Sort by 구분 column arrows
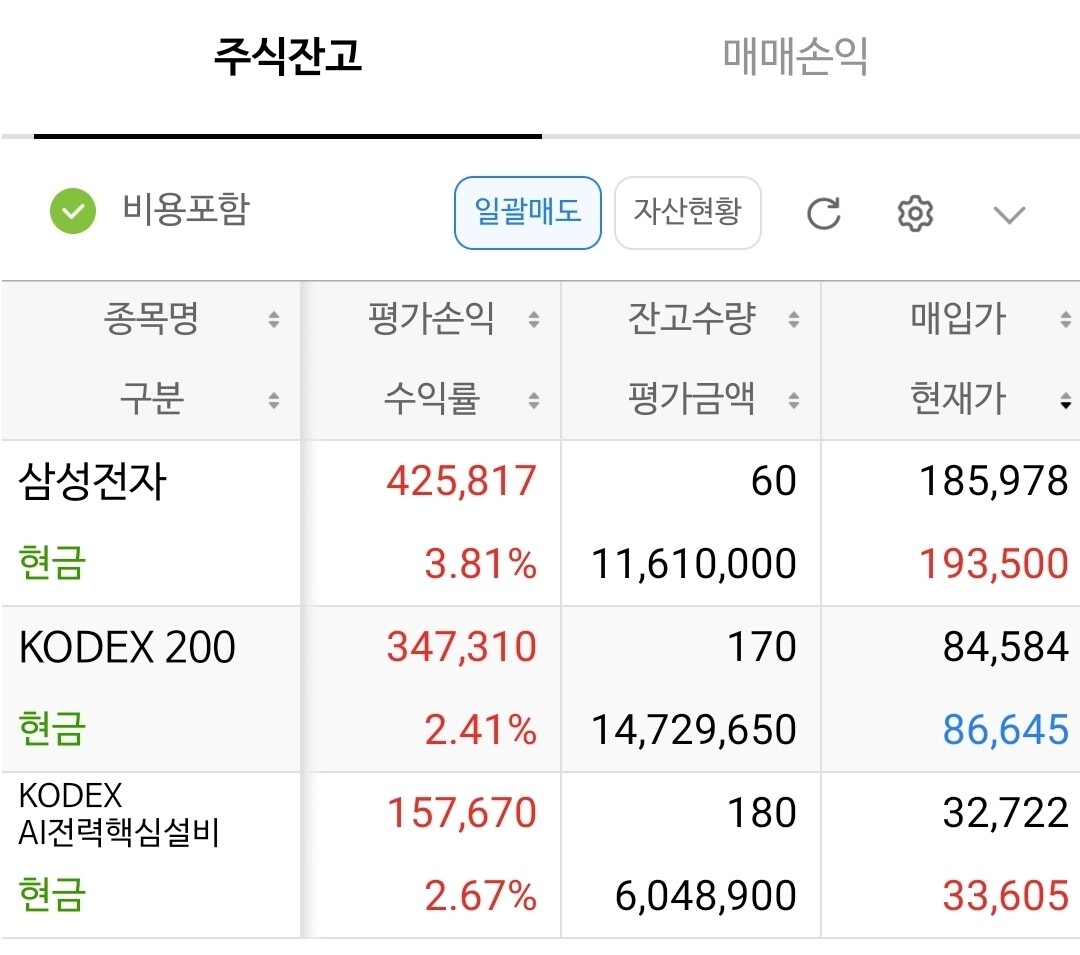 [274, 401]
